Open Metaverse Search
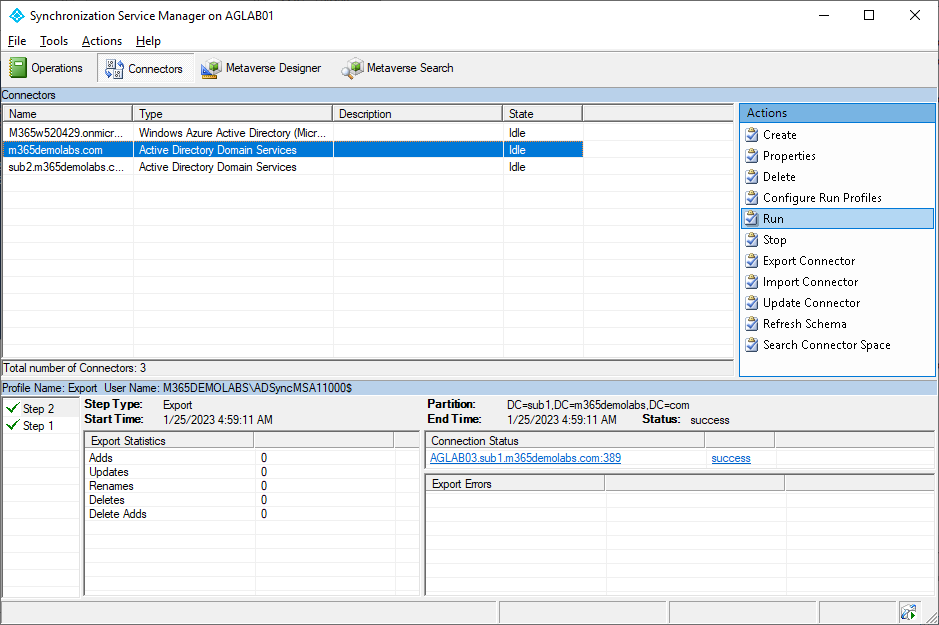939x625 pixels. (397, 68)
